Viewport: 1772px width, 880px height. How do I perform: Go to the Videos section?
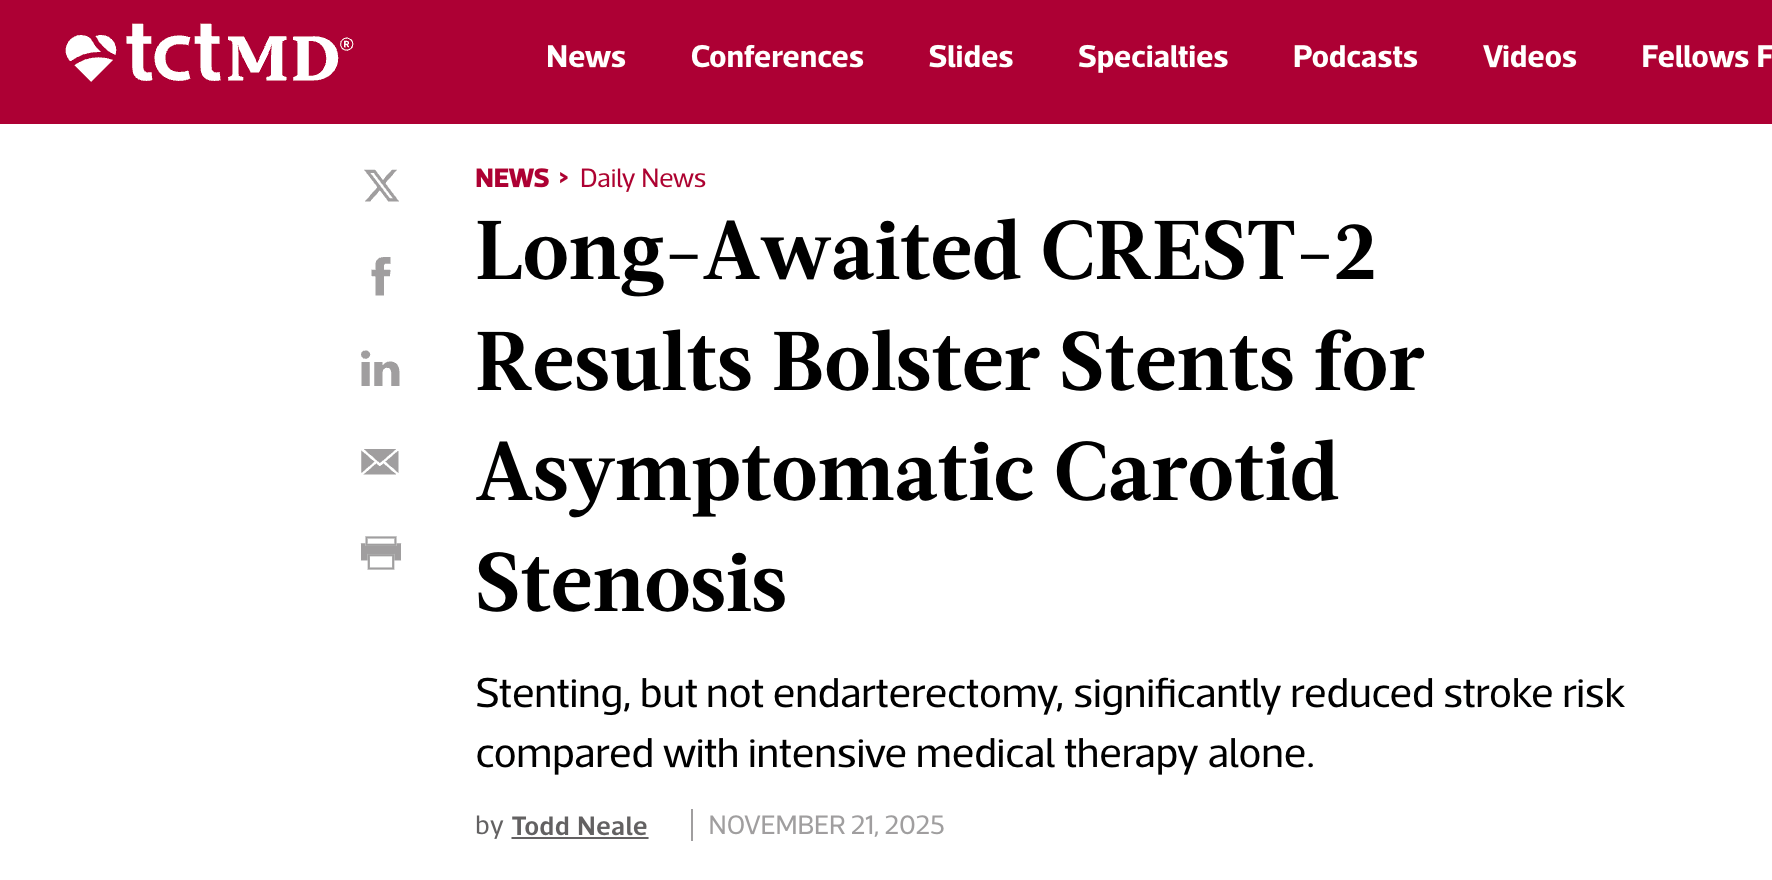tap(1529, 57)
